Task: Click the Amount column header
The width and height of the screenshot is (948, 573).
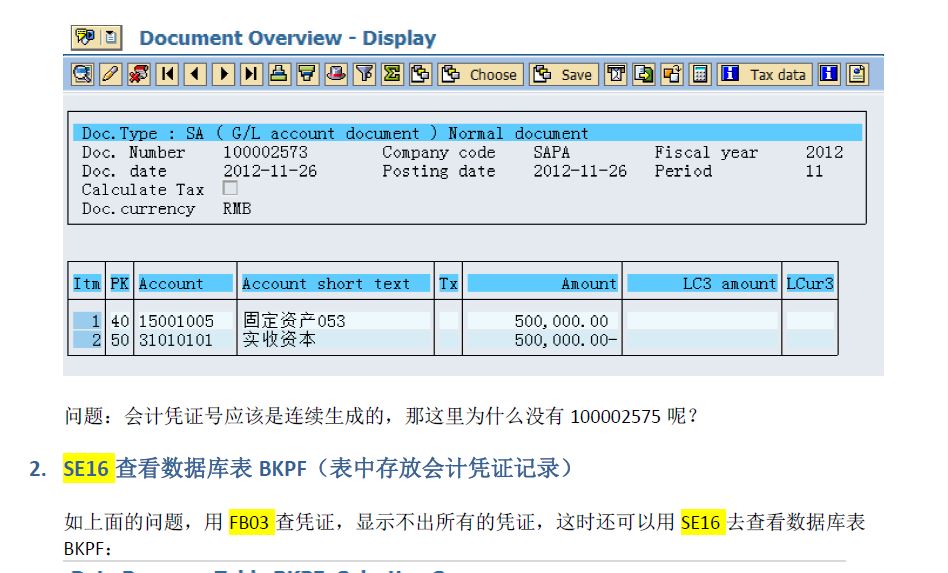Action: coord(542,283)
